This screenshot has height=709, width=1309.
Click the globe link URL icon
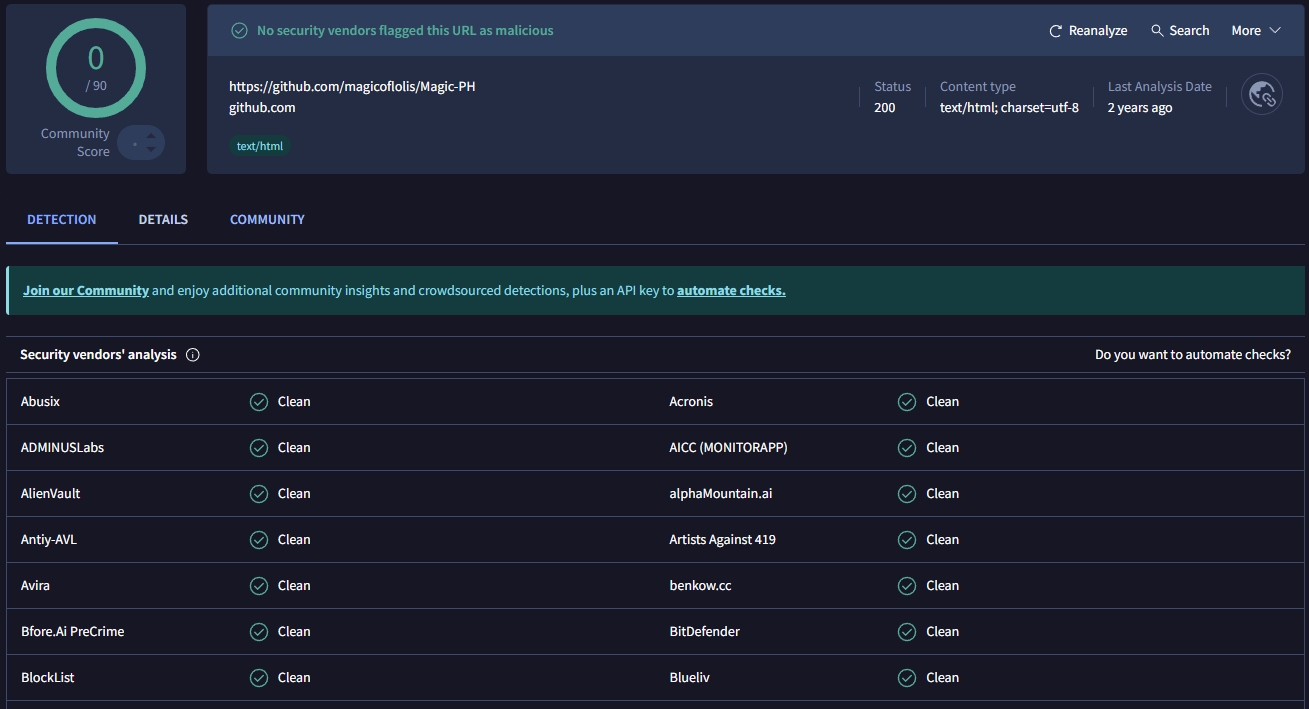coord(1261,95)
